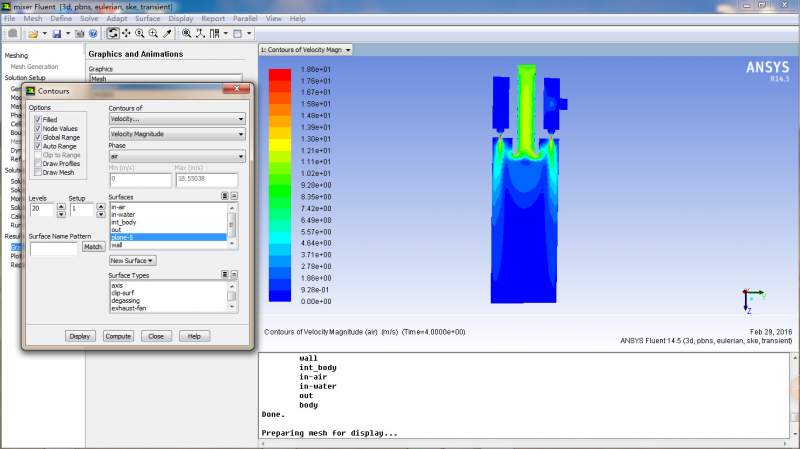Open the Solve menu
This screenshot has height=449, width=800.
click(89, 19)
